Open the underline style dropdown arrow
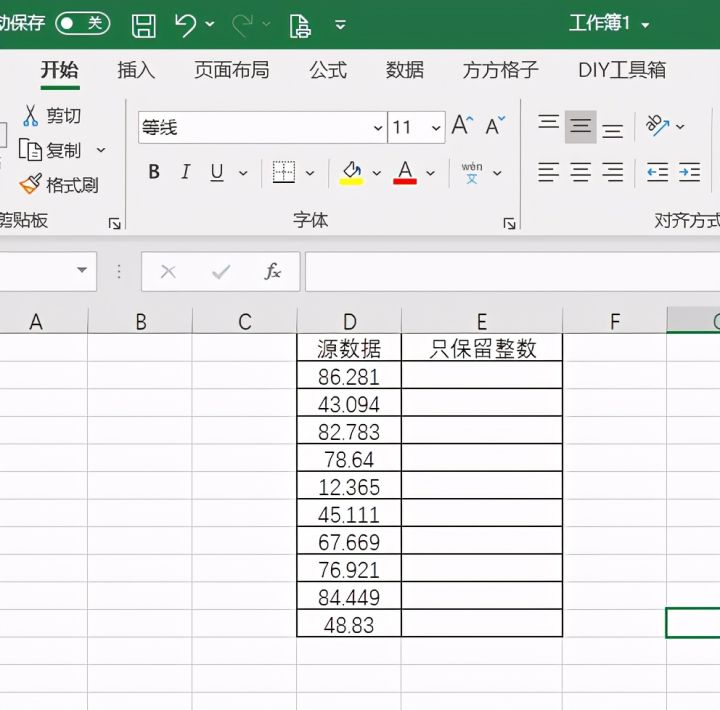The height and width of the screenshot is (710, 720). [x=243, y=173]
